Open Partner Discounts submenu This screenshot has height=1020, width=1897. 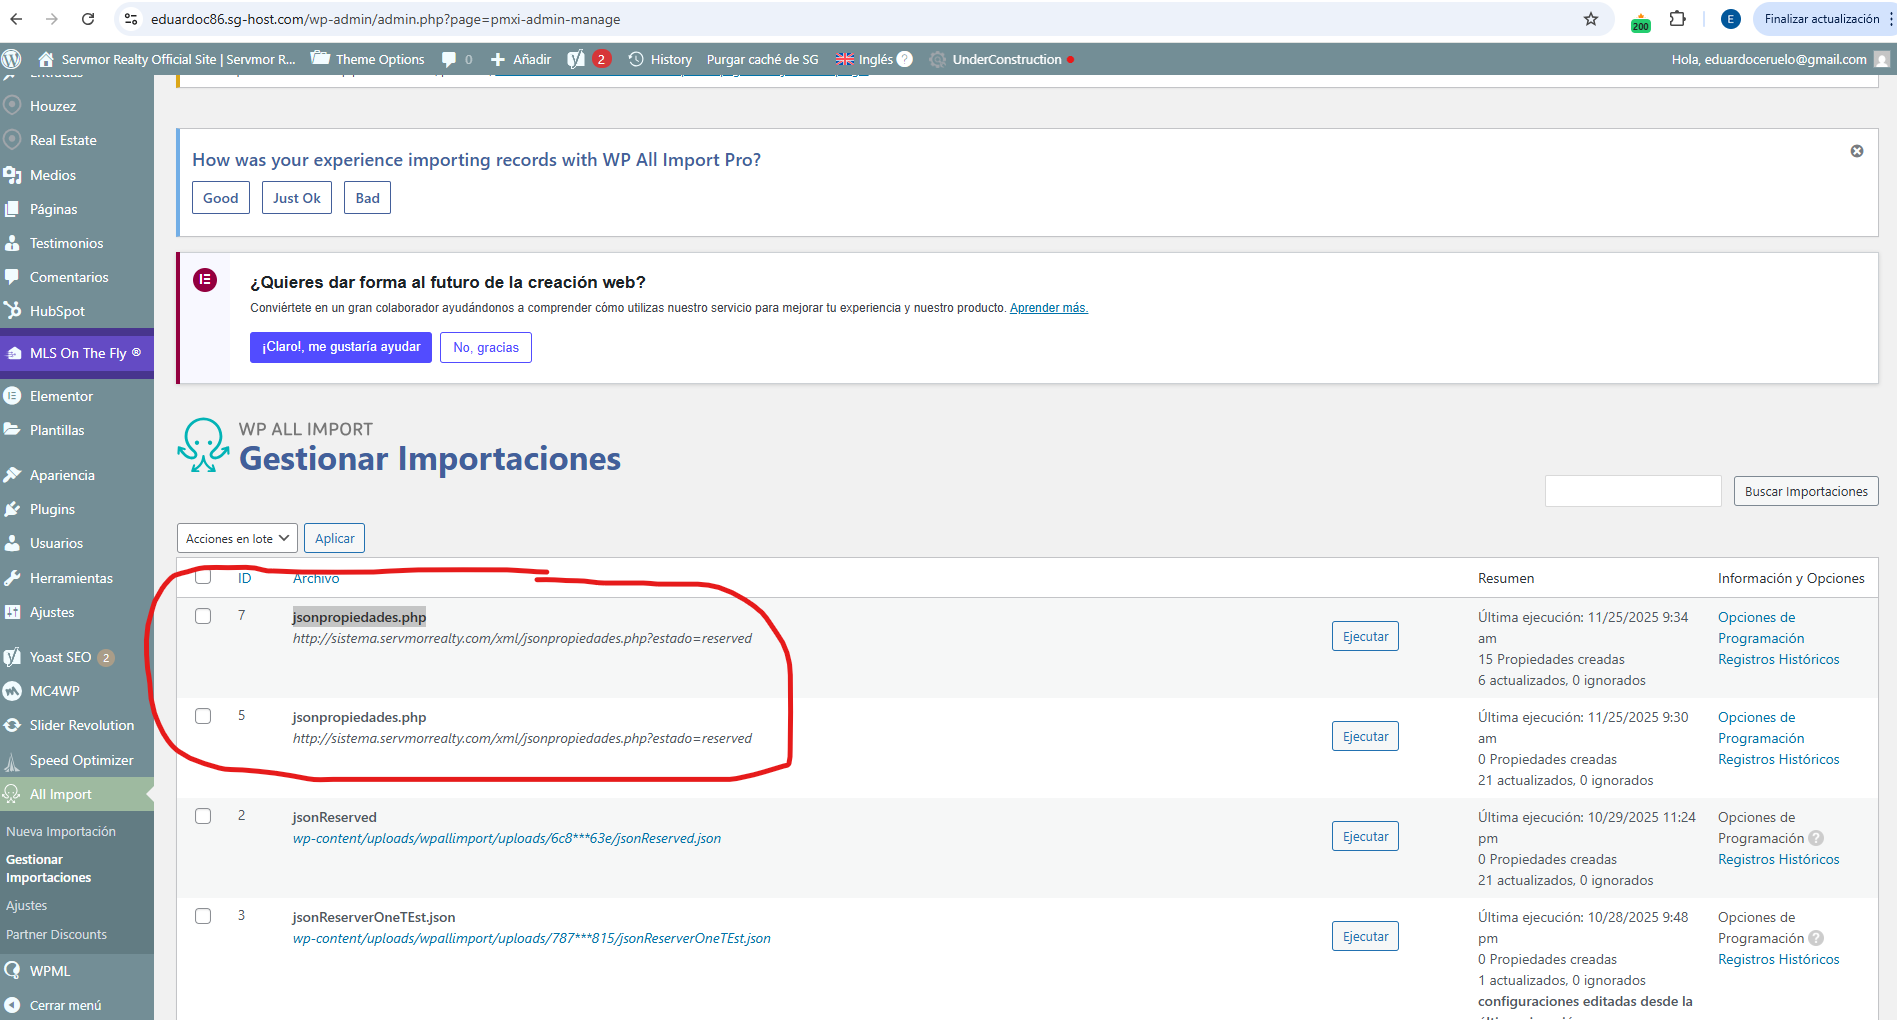[56, 934]
